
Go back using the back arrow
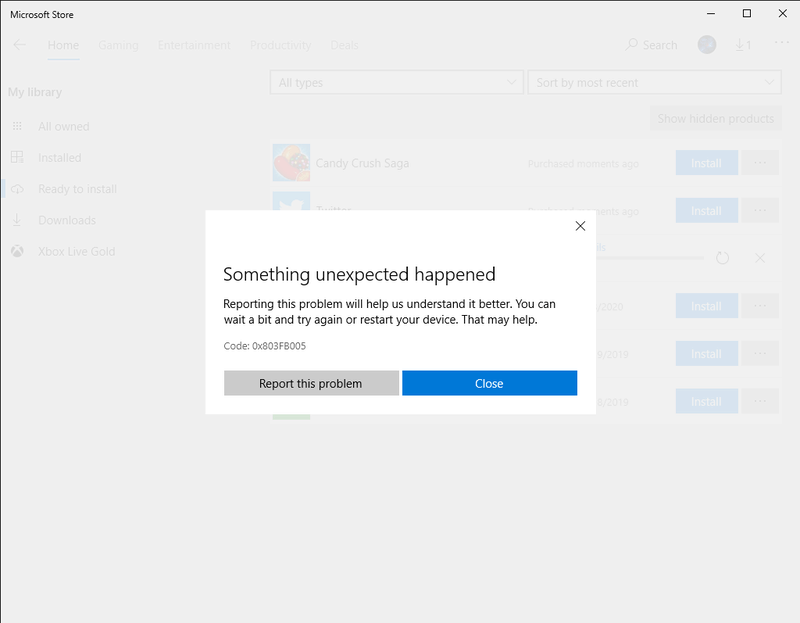pyautogui.click(x=19, y=45)
